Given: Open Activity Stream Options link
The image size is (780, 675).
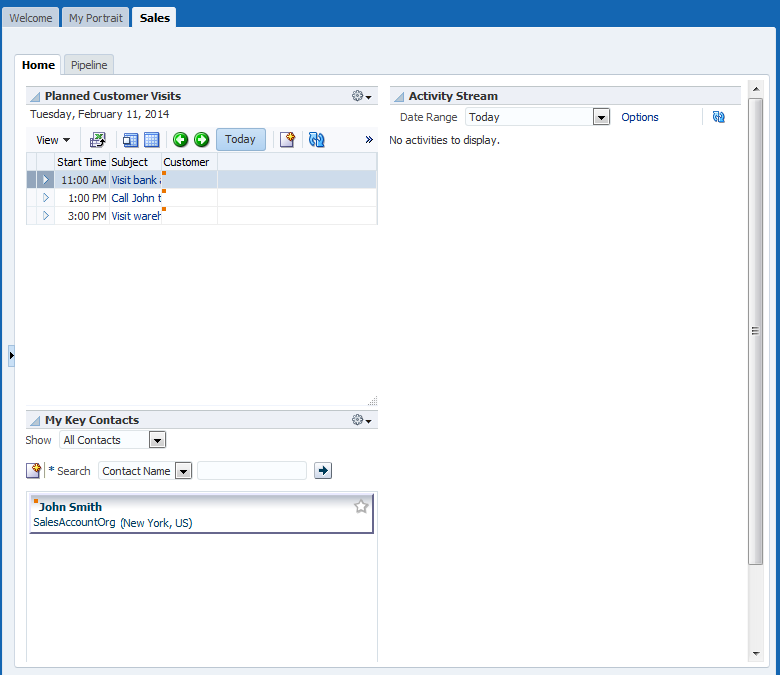Looking at the screenshot, I should (640, 117).
